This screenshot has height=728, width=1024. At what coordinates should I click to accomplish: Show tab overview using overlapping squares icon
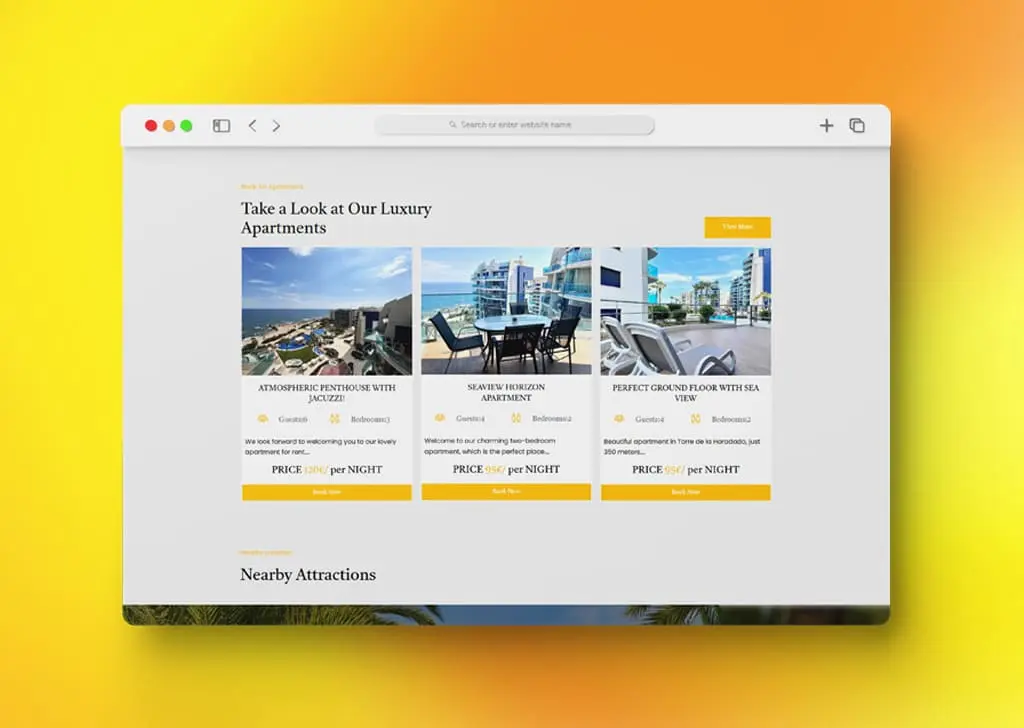(x=857, y=126)
